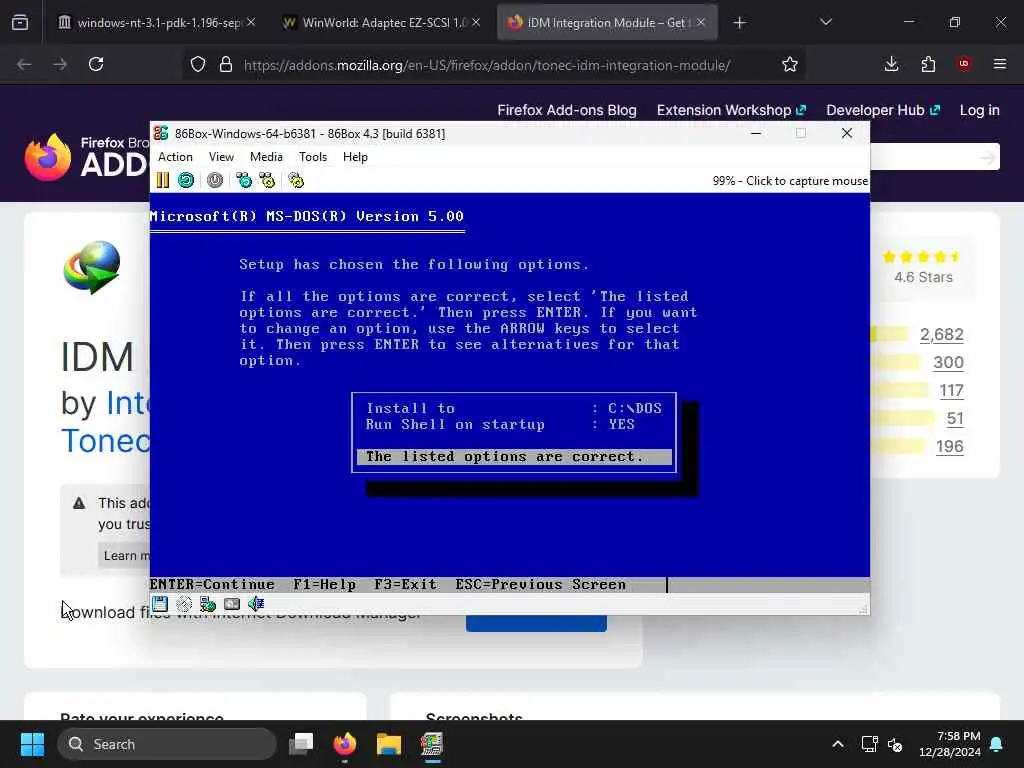Expand the list all tabs chevron
This screenshot has height=768, width=1024.
(x=825, y=22)
